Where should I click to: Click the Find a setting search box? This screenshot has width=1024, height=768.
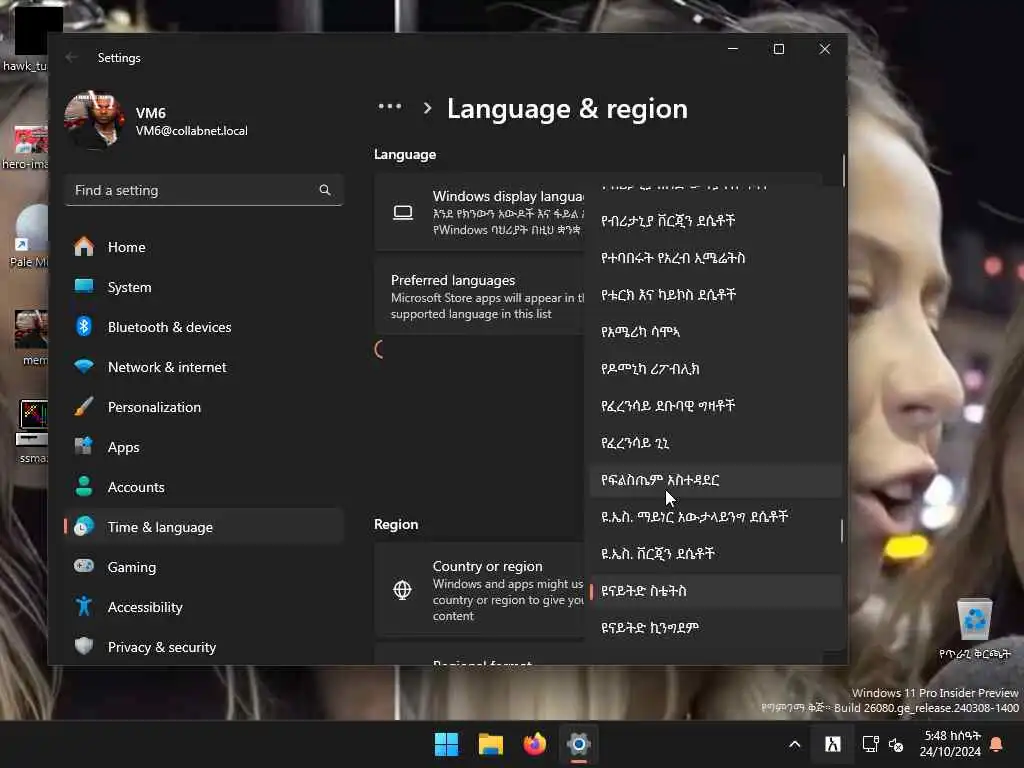point(204,190)
